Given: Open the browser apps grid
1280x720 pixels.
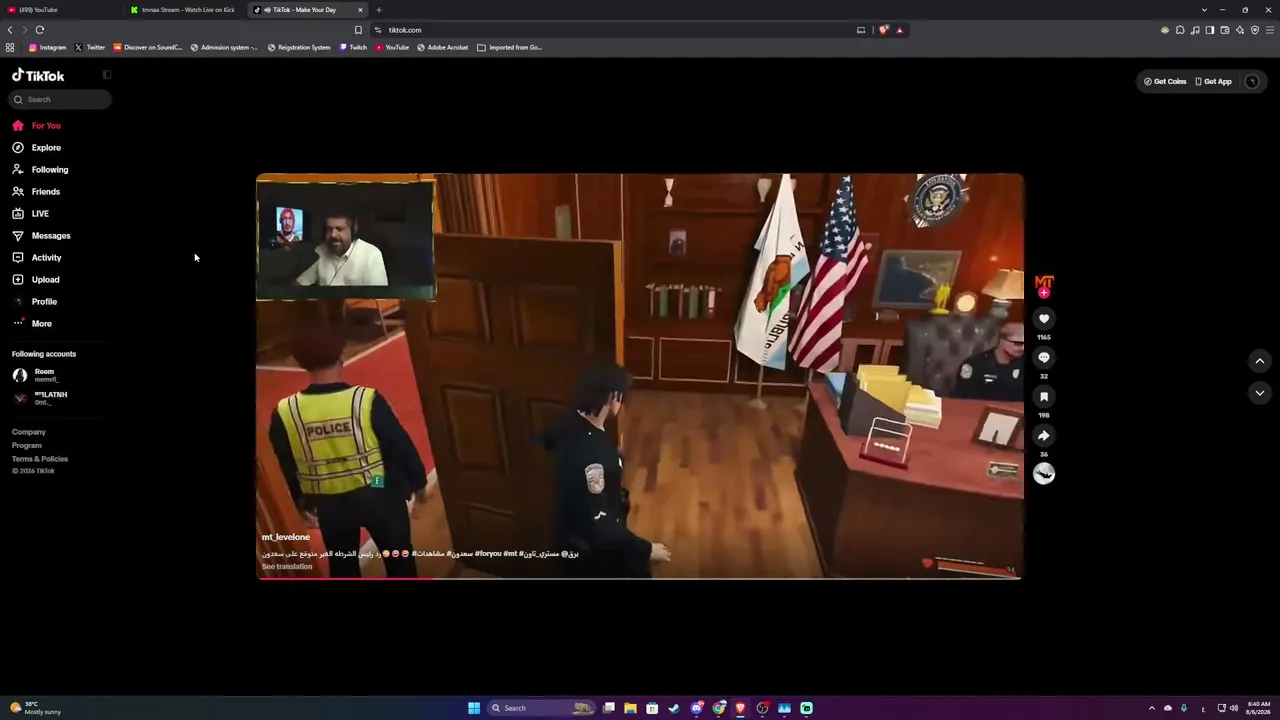Looking at the screenshot, I should (10, 48).
